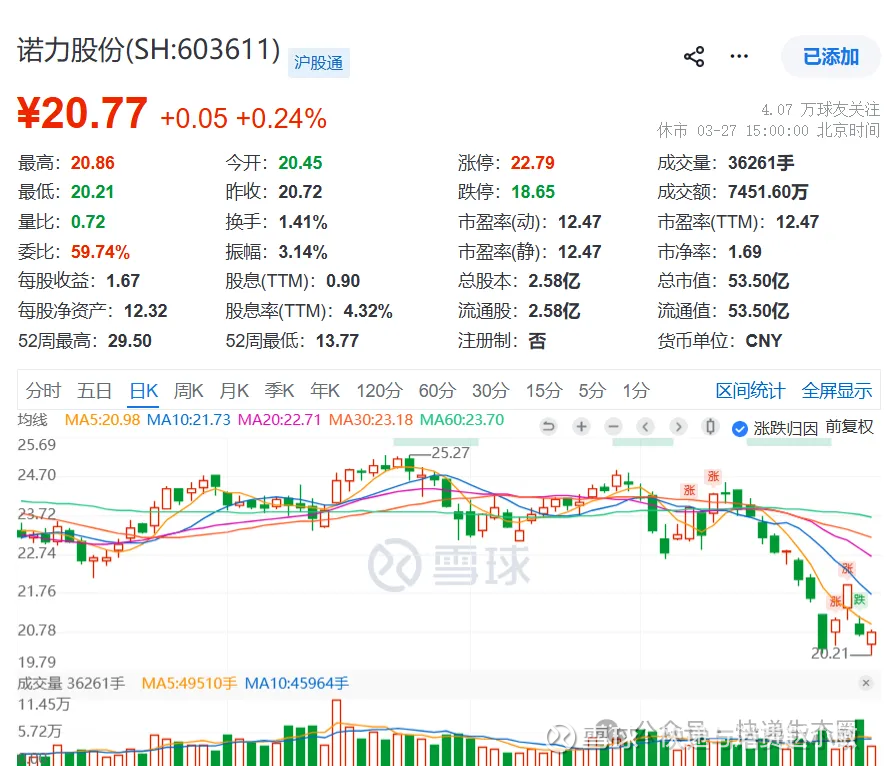
Task: Switch to 30分 interval tab
Action: pos(490,390)
